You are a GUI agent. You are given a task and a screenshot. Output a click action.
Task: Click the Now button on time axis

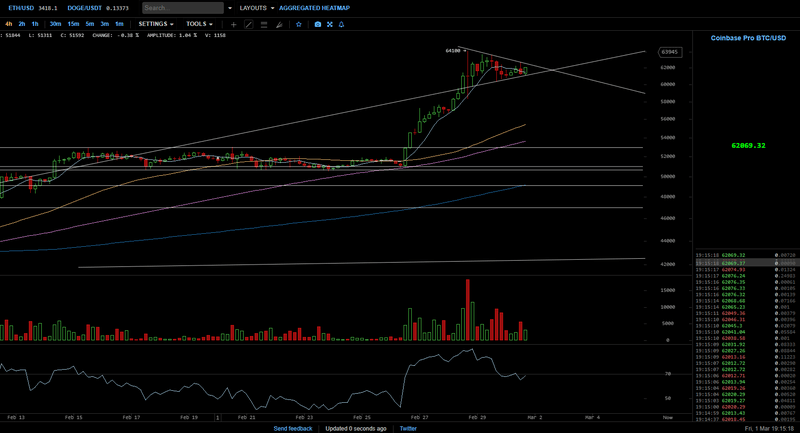(667, 417)
